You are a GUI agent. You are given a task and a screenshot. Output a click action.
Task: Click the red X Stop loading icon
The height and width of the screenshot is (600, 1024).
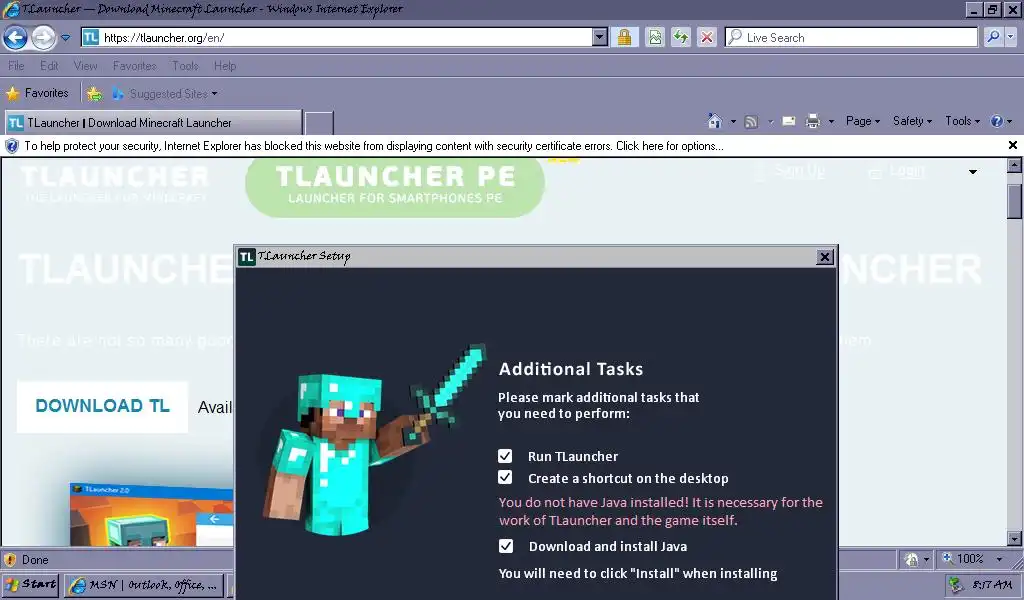coord(707,37)
